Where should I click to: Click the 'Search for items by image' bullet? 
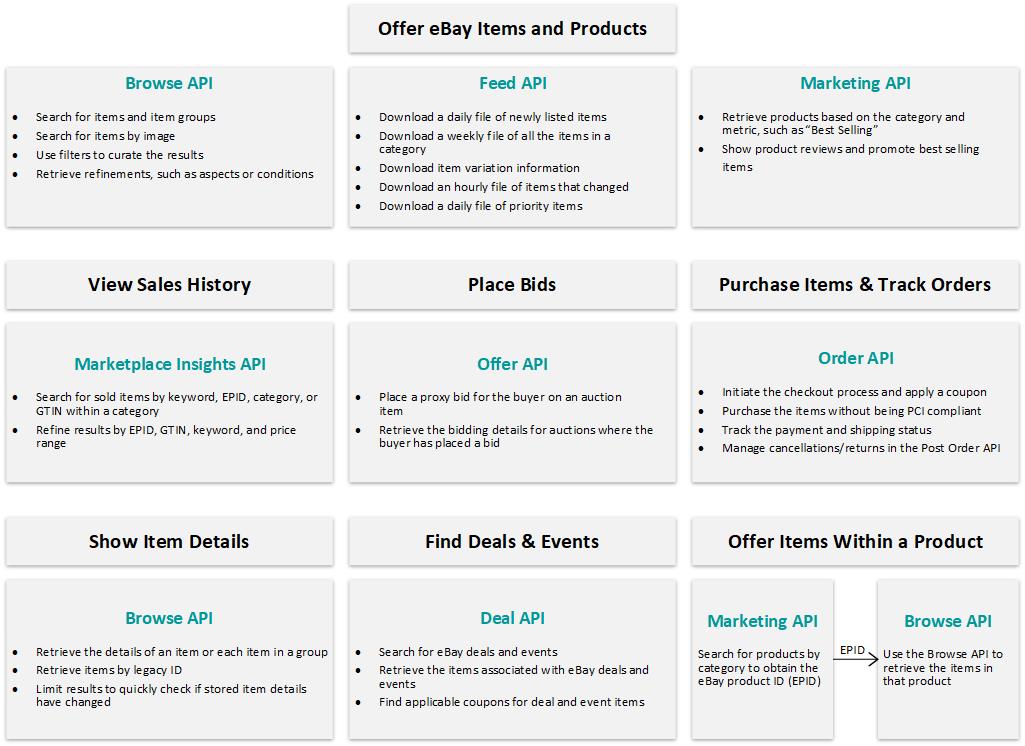105,136
